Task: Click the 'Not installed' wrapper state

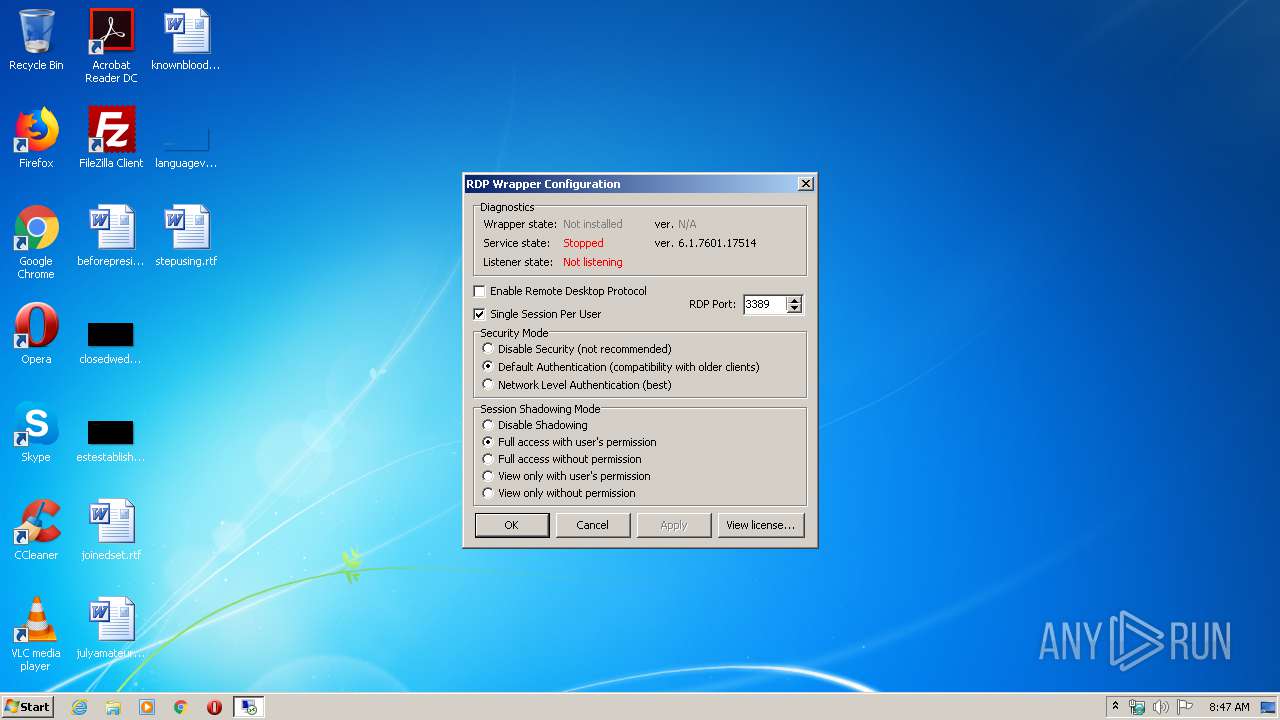Action: coord(592,224)
